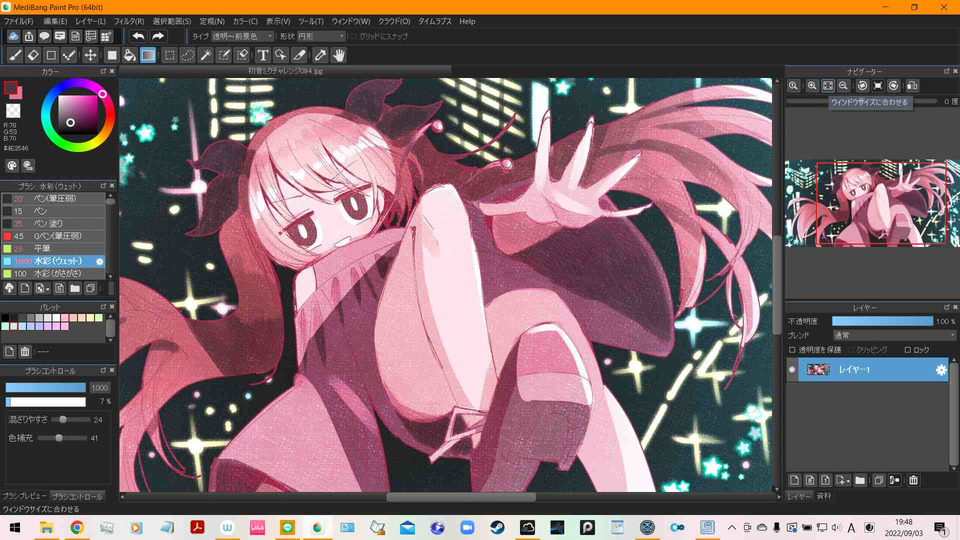960x540 pixels.
Task: Zoom out on the Navigator panel
Action: tap(843, 86)
